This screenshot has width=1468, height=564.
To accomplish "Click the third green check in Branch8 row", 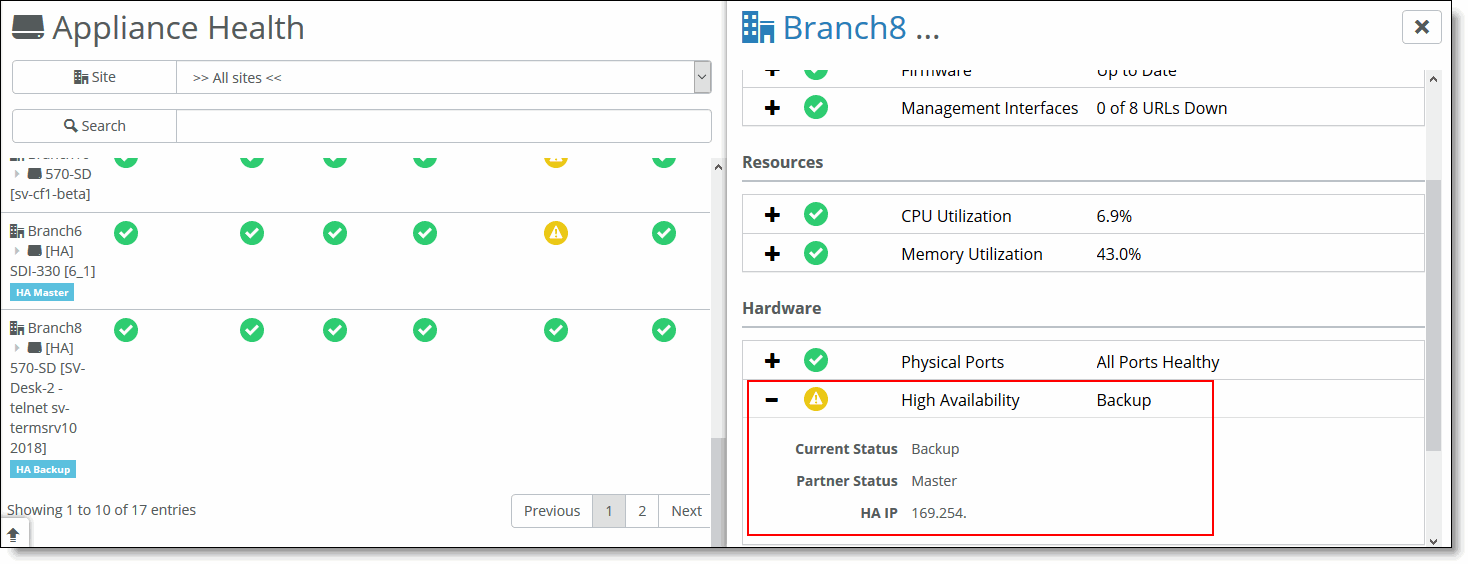I will pos(335,330).
